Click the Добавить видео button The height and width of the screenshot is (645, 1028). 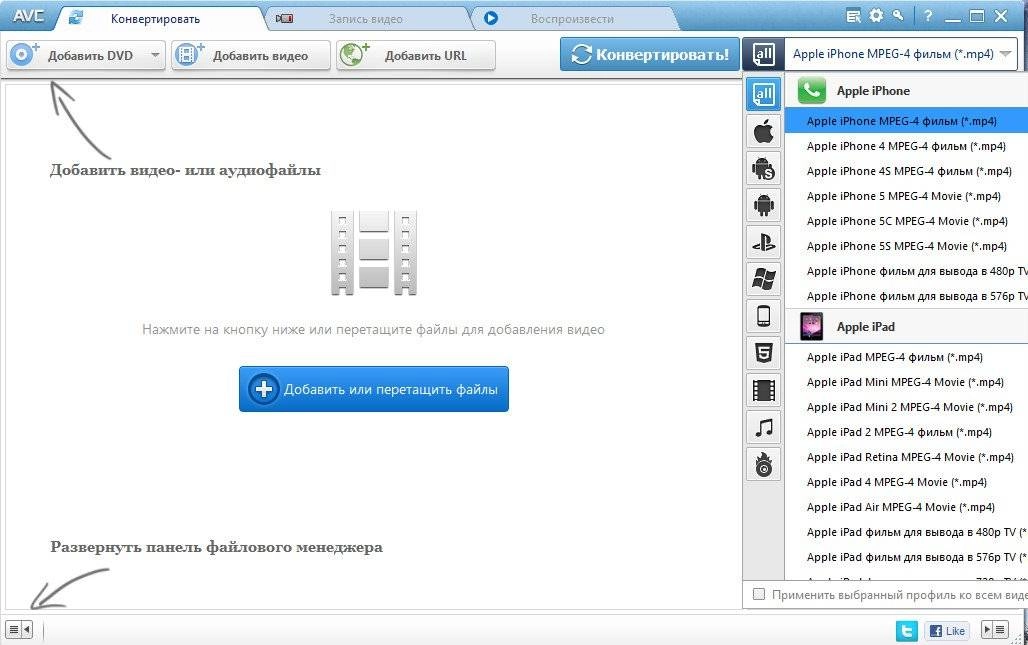click(x=251, y=56)
